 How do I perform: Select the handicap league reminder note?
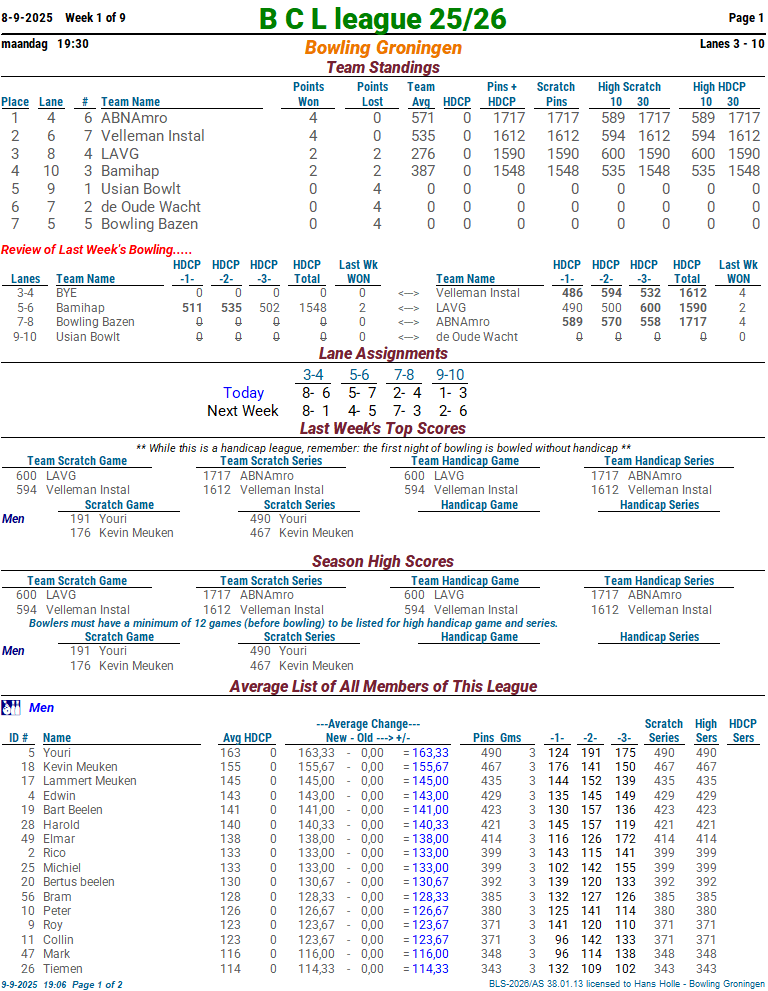[x=383, y=448]
